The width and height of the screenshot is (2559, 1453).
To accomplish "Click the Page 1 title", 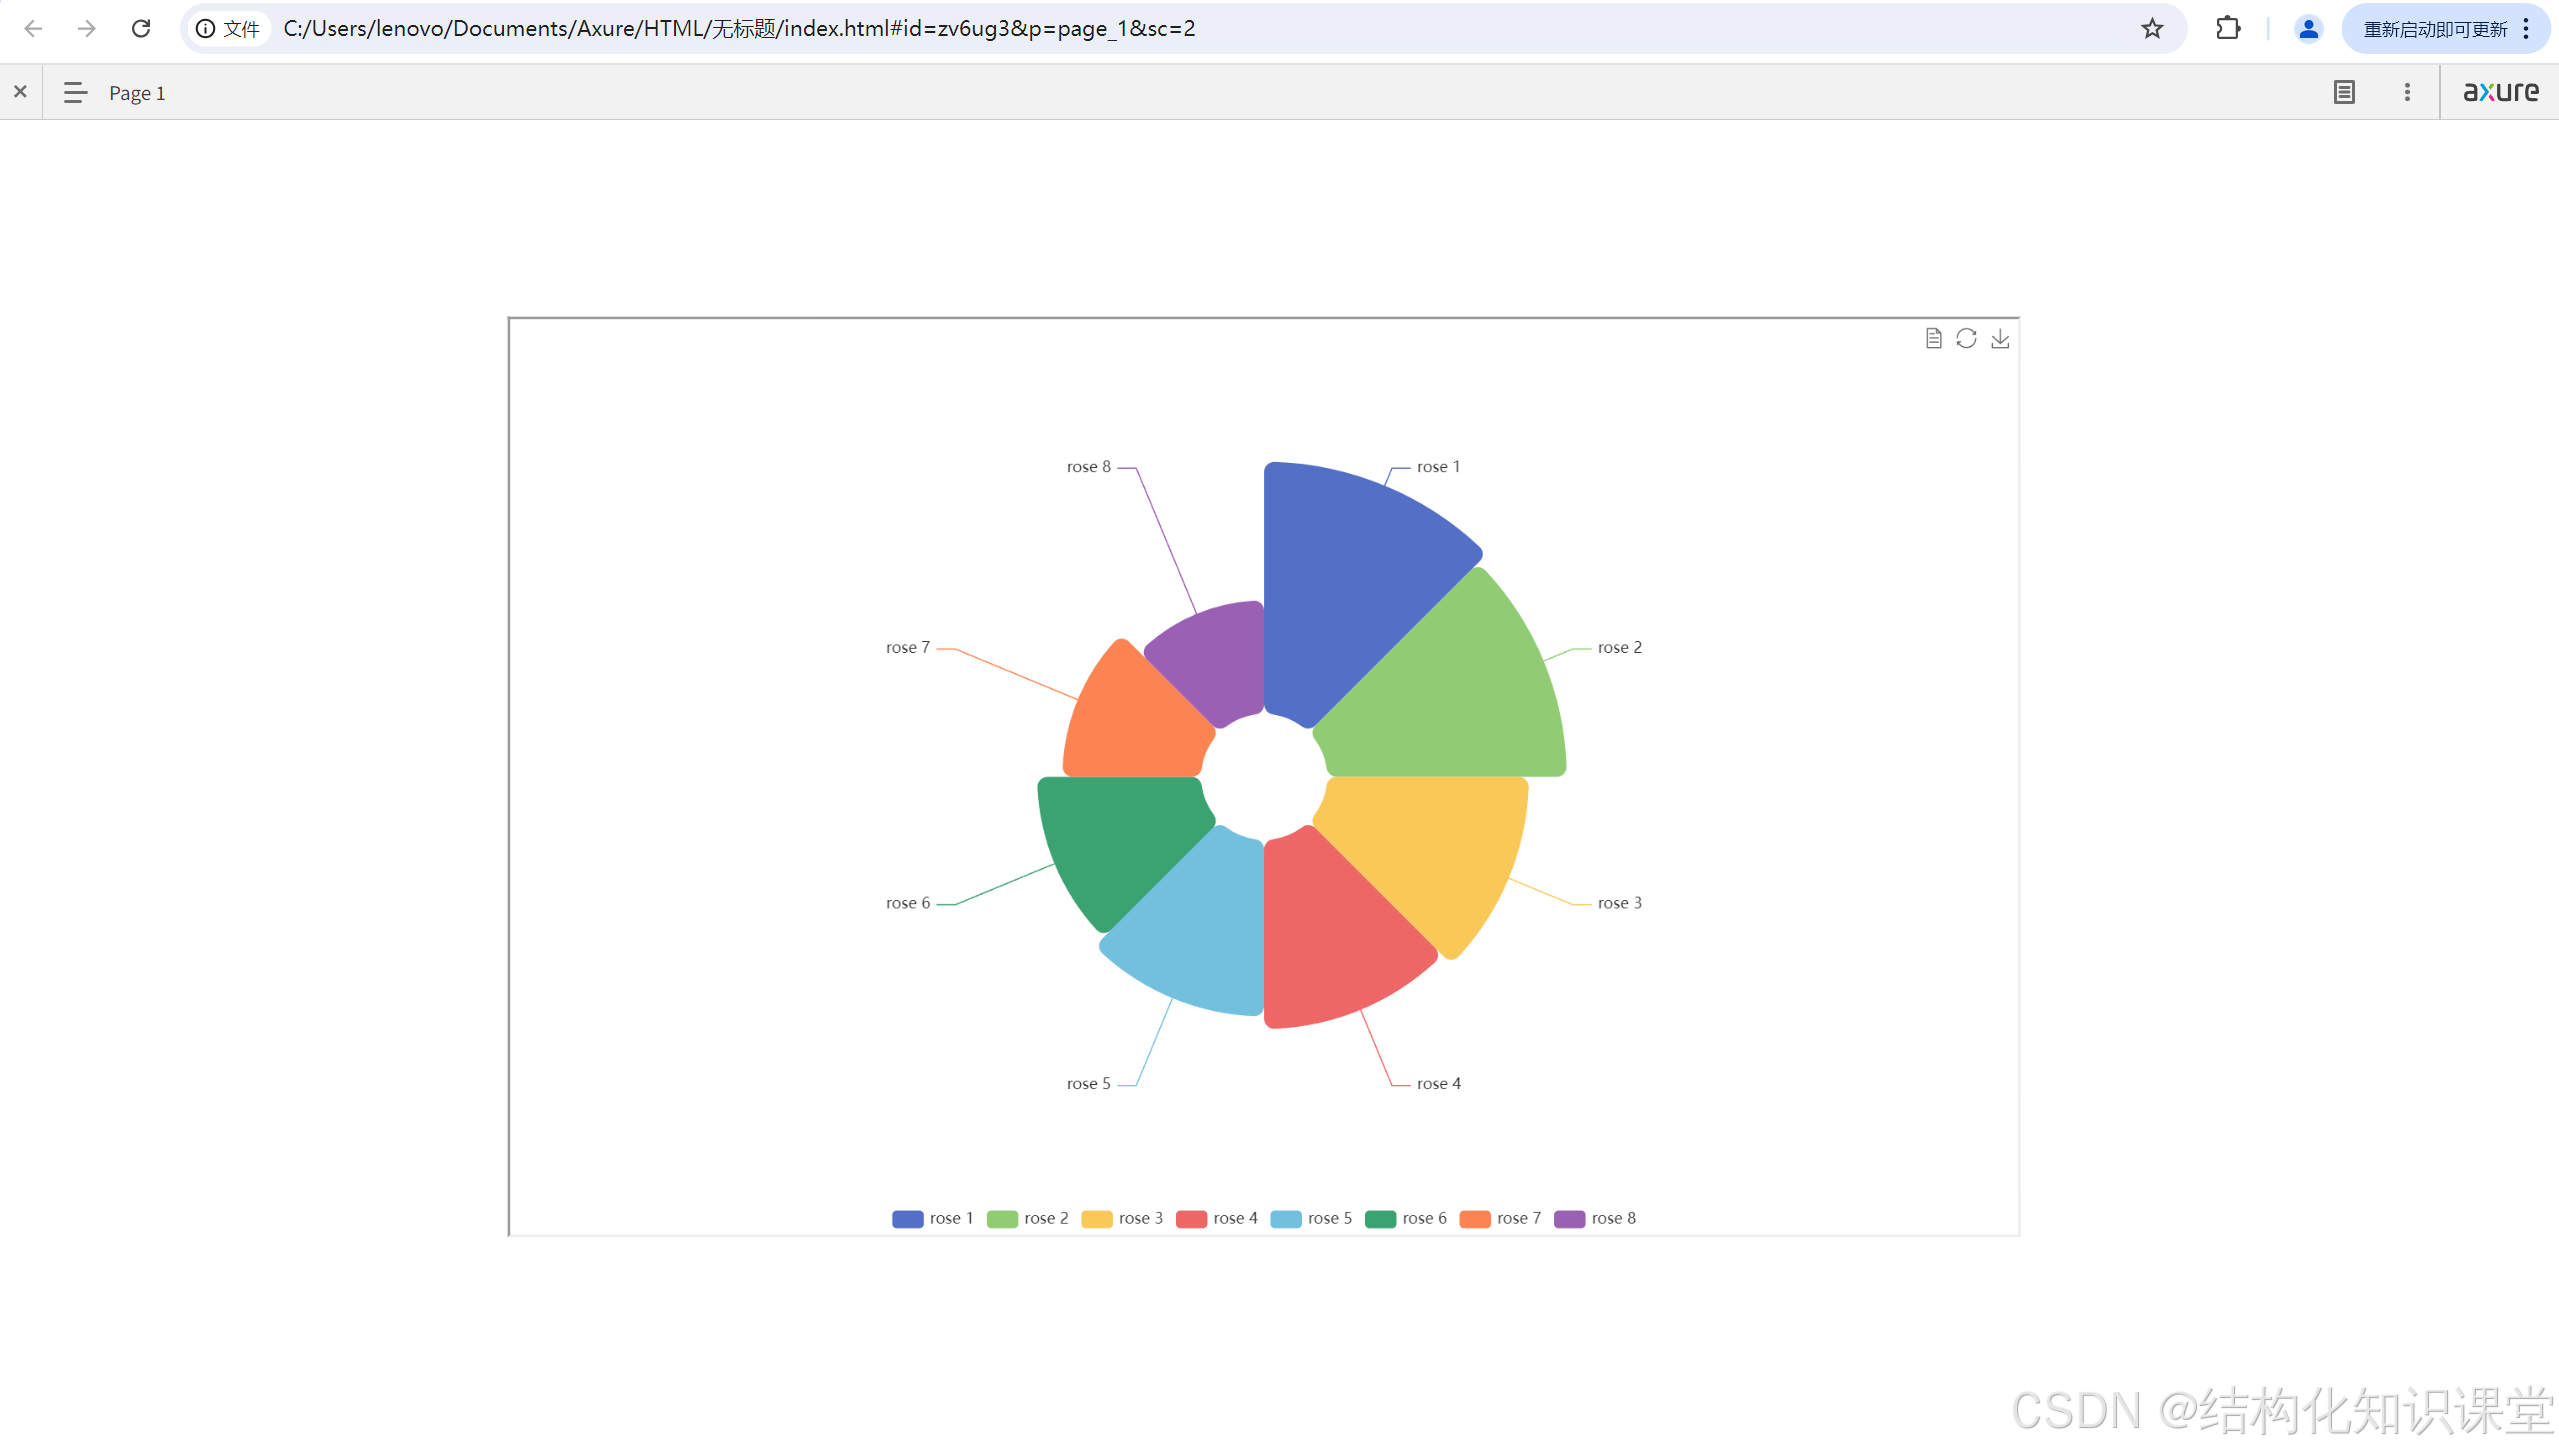I will (137, 93).
